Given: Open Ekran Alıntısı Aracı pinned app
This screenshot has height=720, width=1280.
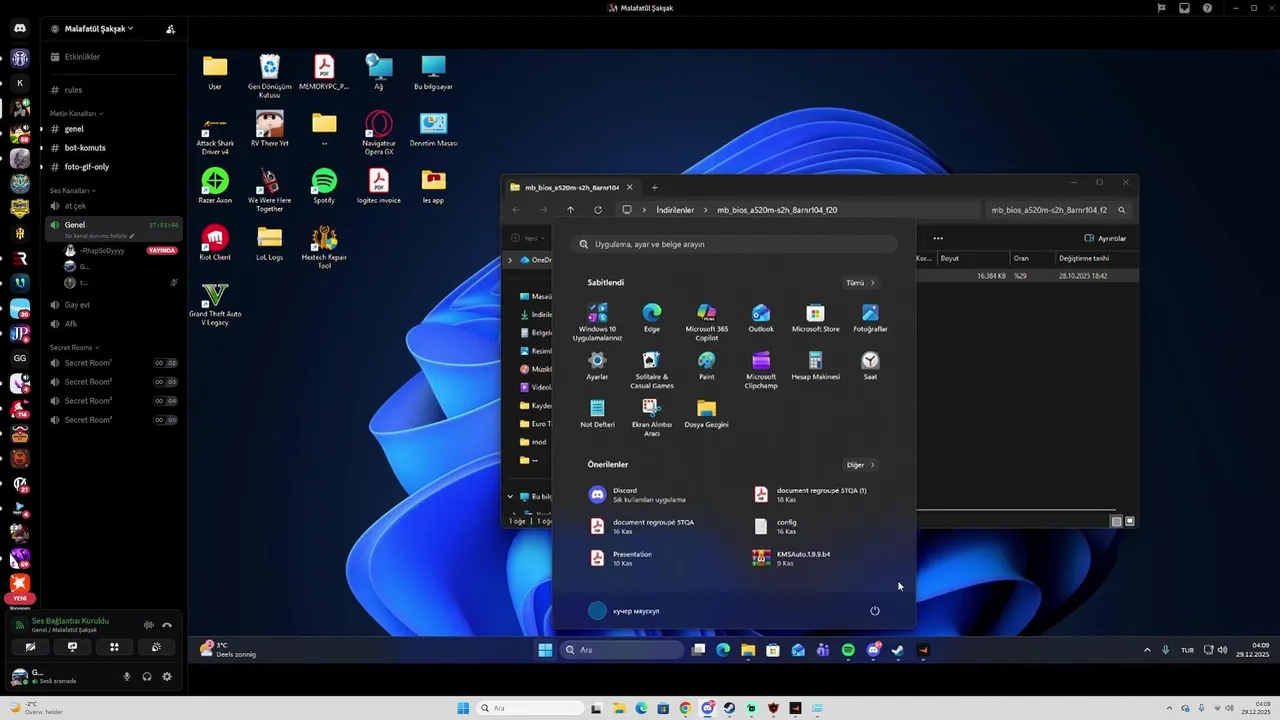Looking at the screenshot, I should pyautogui.click(x=651, y=418).
